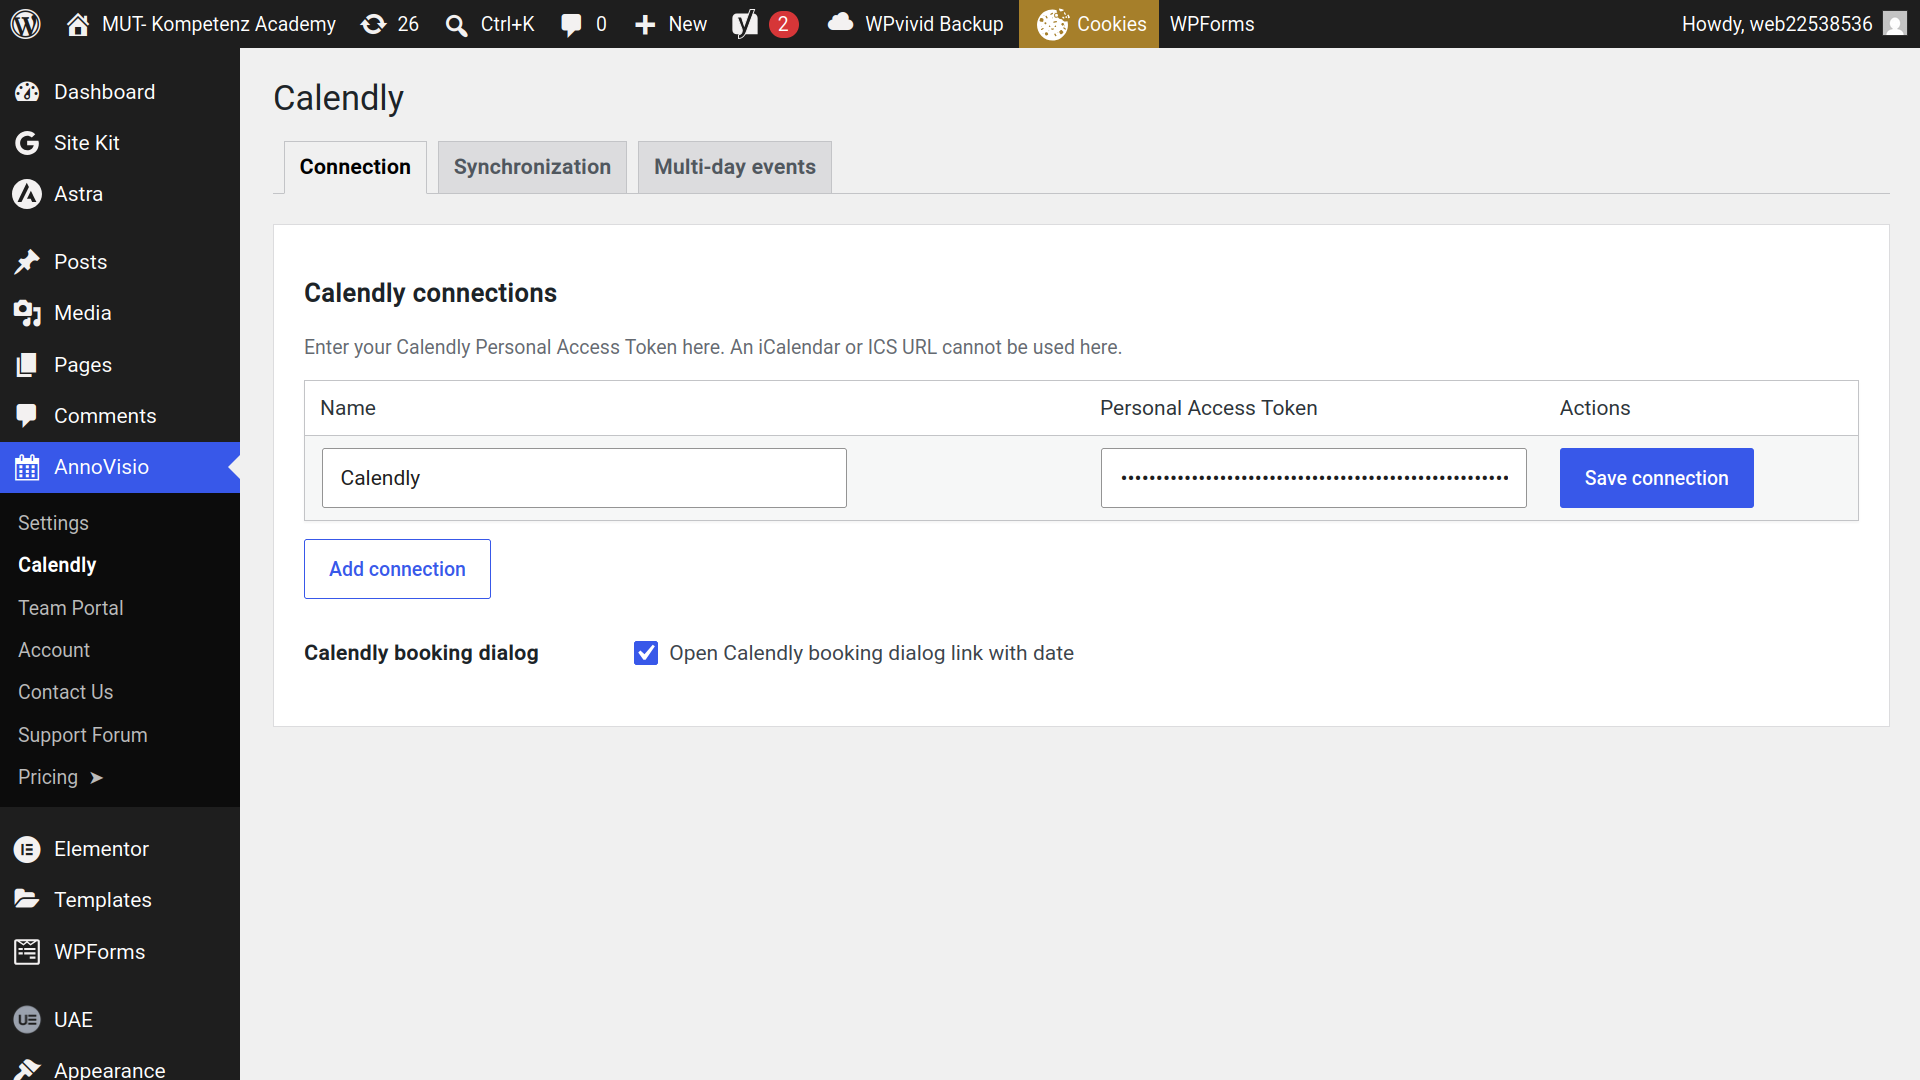Image resolution: width=1920 pixels, height=1080 pixels.
Task: Click the AnnoVisio calendar icon
Action: click(27, 467)
